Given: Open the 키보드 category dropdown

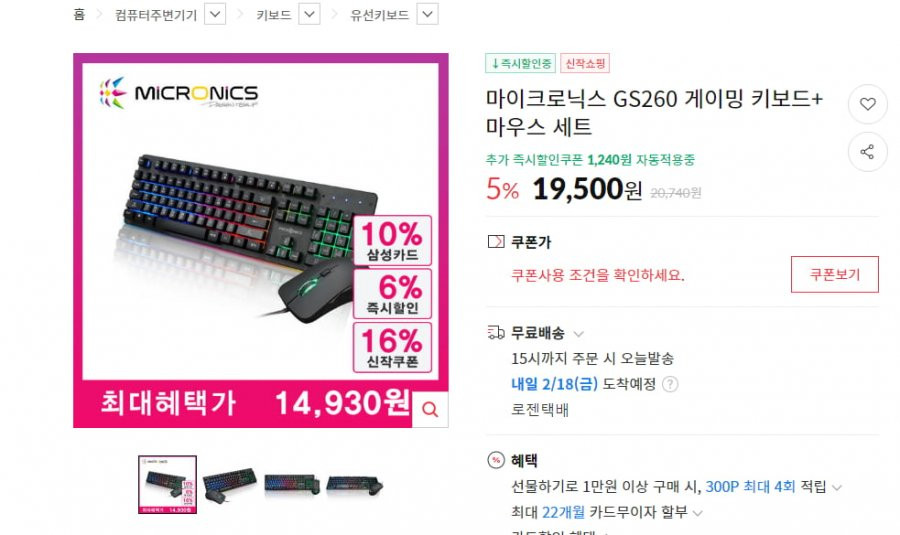Looking at the screenshot, I should click(309, 14).
